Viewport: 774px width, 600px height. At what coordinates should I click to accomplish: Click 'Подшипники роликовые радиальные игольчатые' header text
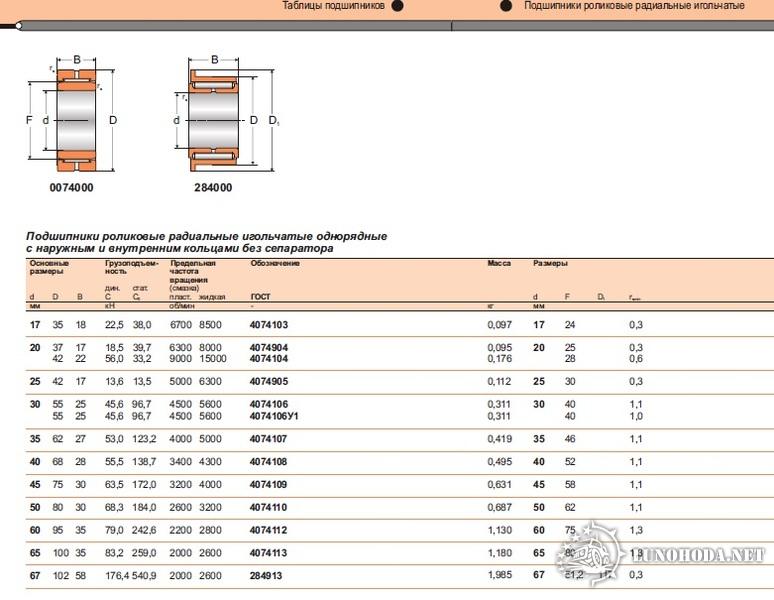pos(634,6)
